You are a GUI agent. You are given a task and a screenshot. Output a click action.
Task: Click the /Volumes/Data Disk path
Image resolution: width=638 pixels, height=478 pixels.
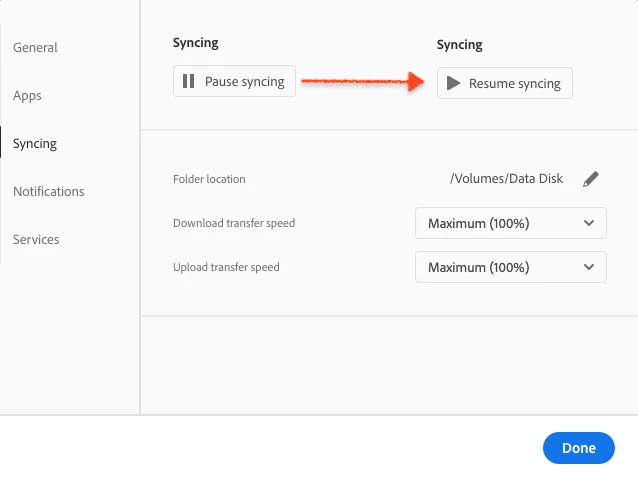click(507, 179)
